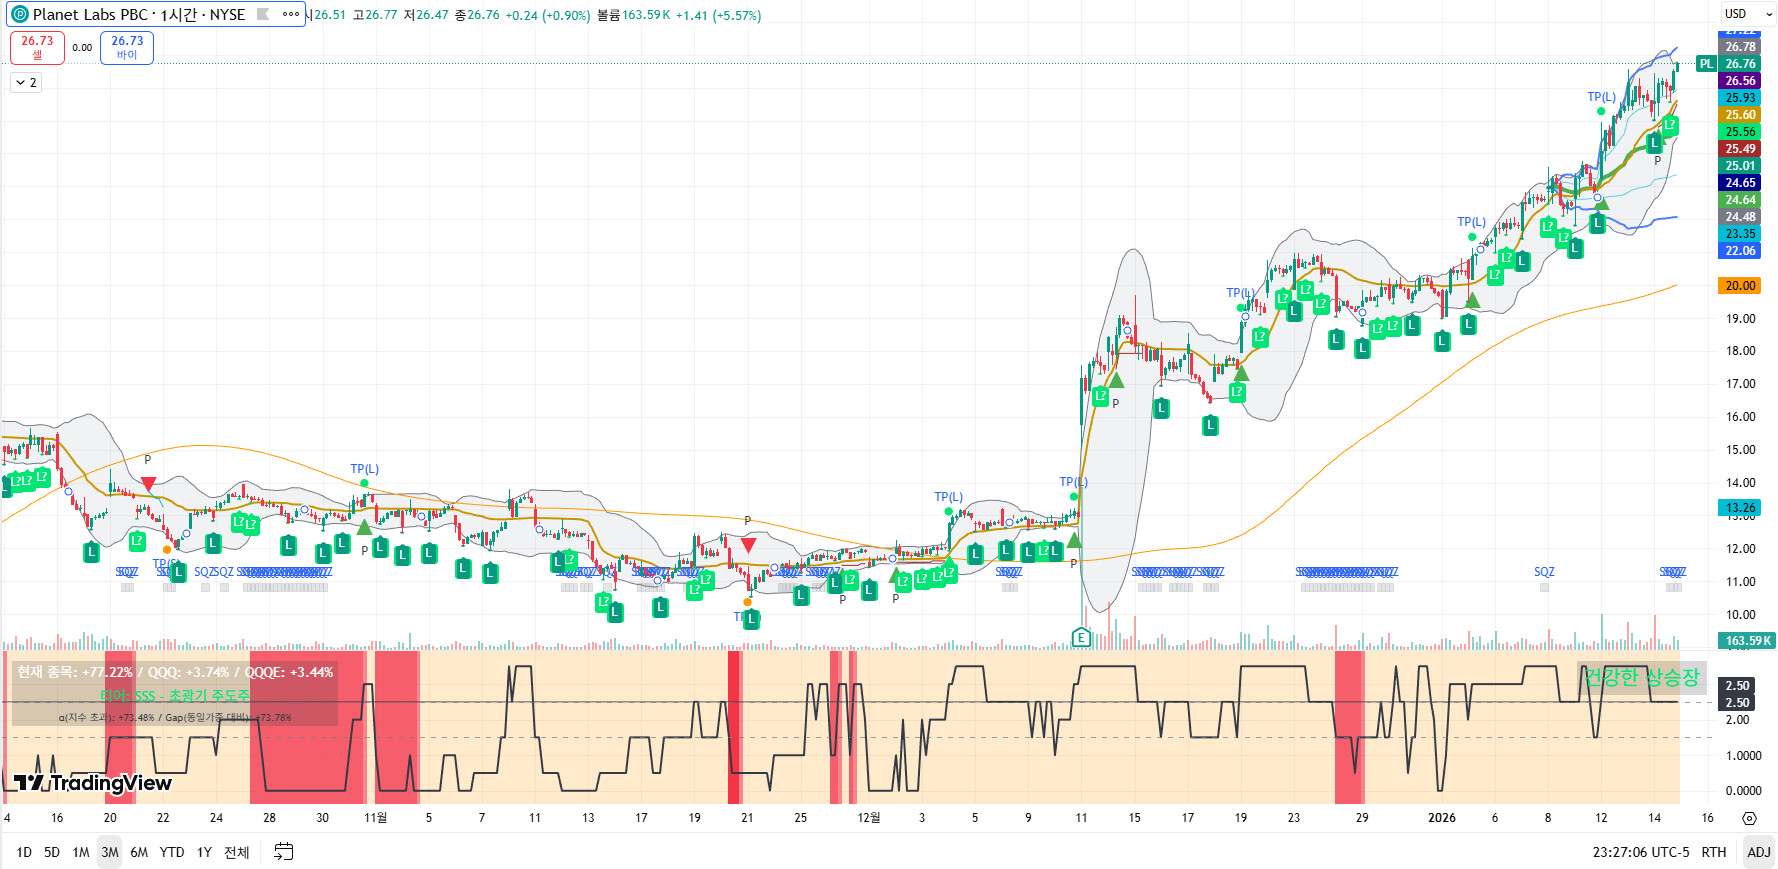Click the most recent L? signal marker

[x=1669, y=125]
